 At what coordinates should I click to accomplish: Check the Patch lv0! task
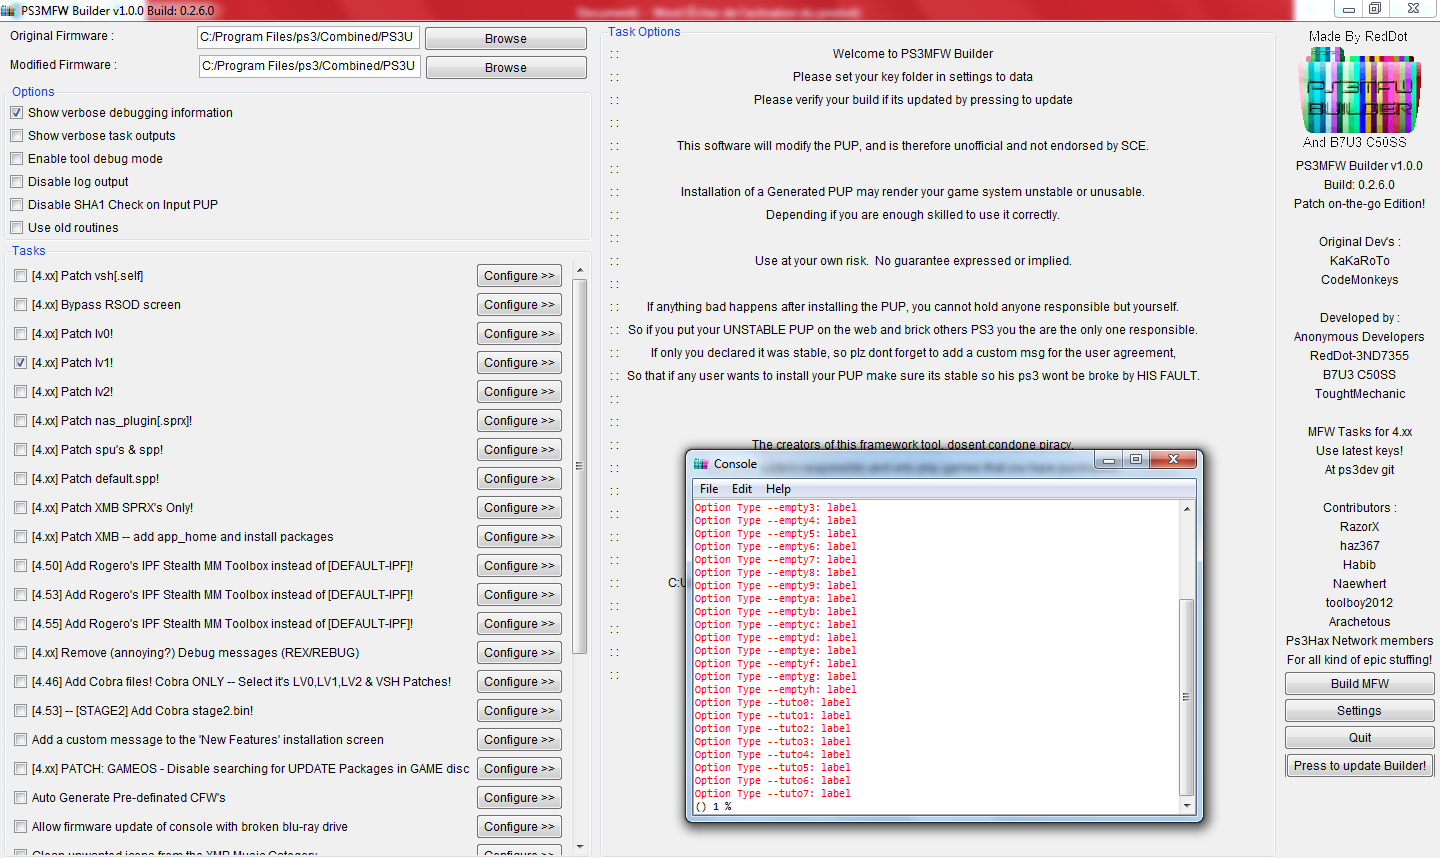tap(21, 334)
